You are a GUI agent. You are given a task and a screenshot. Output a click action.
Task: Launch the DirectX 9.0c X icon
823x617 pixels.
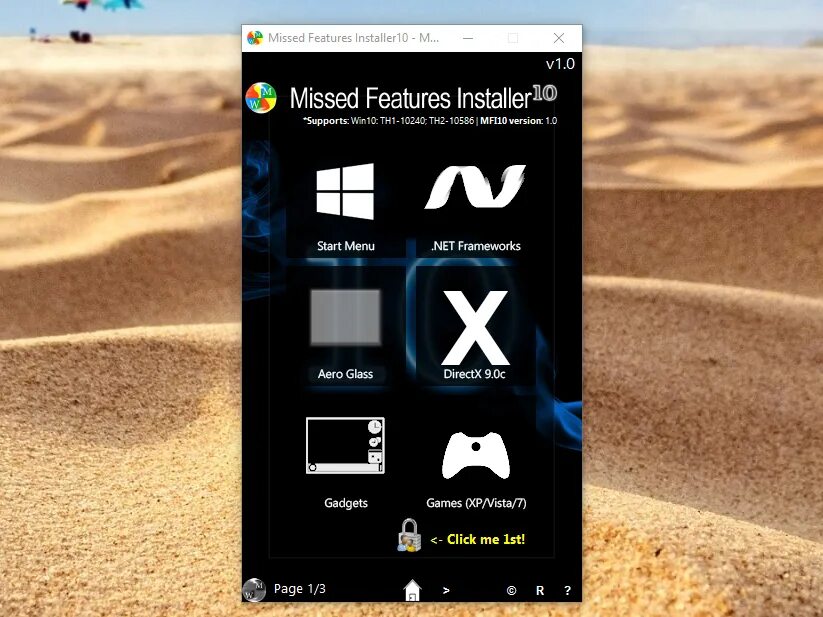(475, 327)
